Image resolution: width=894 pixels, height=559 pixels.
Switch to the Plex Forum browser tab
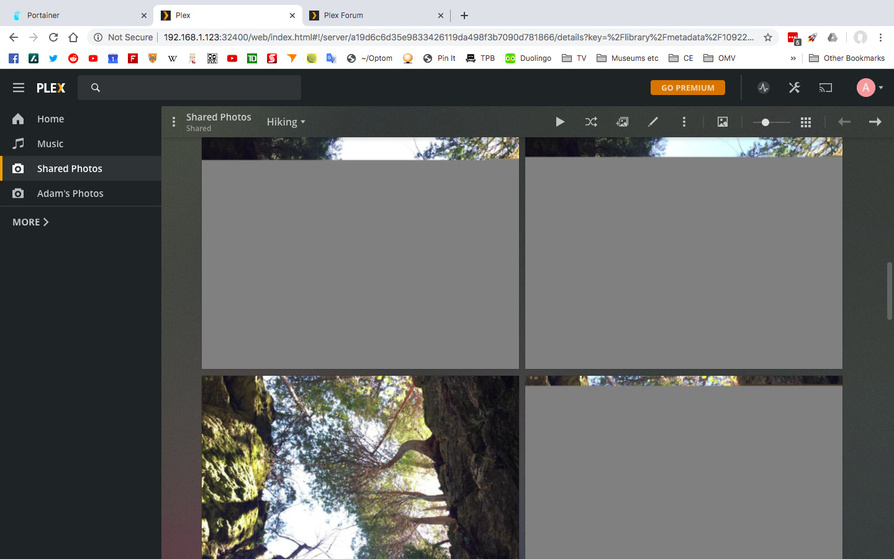376,15
